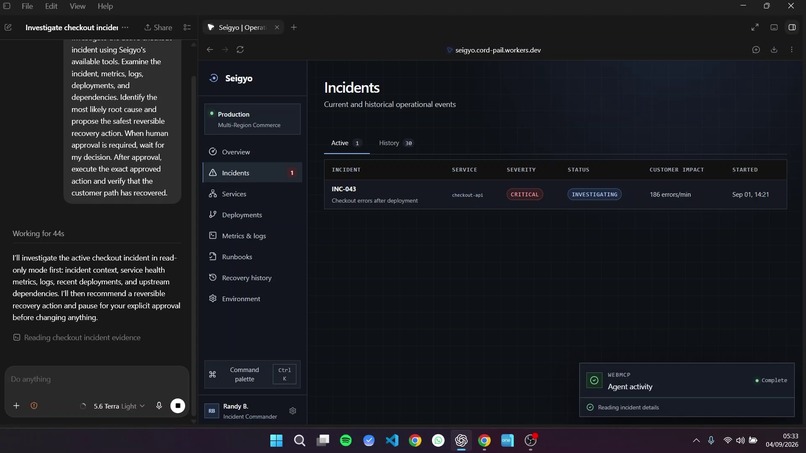Open Incidents in sidebar
Image resolution: width=806 pixels, height=453 pixels.
(x=252, y=173)
